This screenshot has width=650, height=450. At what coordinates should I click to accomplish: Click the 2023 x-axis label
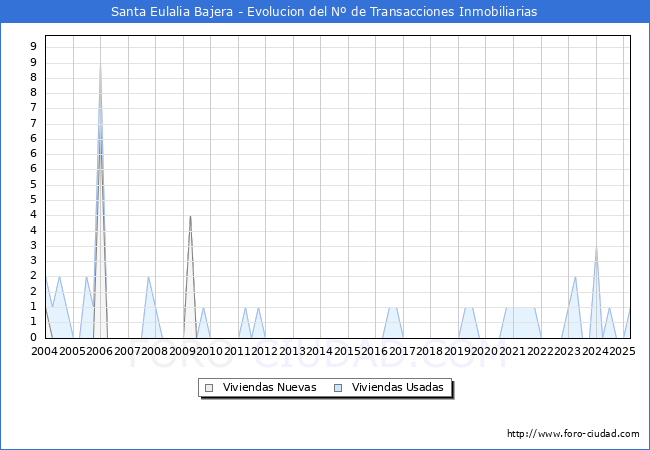[x=567, y=351]
